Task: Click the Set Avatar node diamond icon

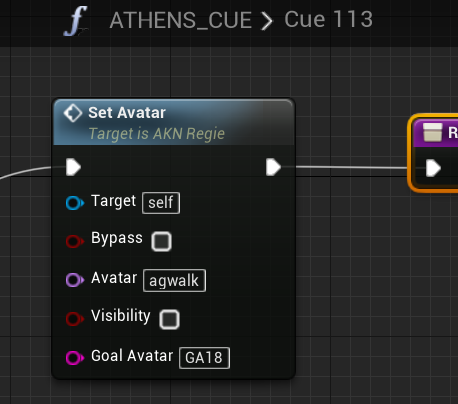Action: pos(73,113)
